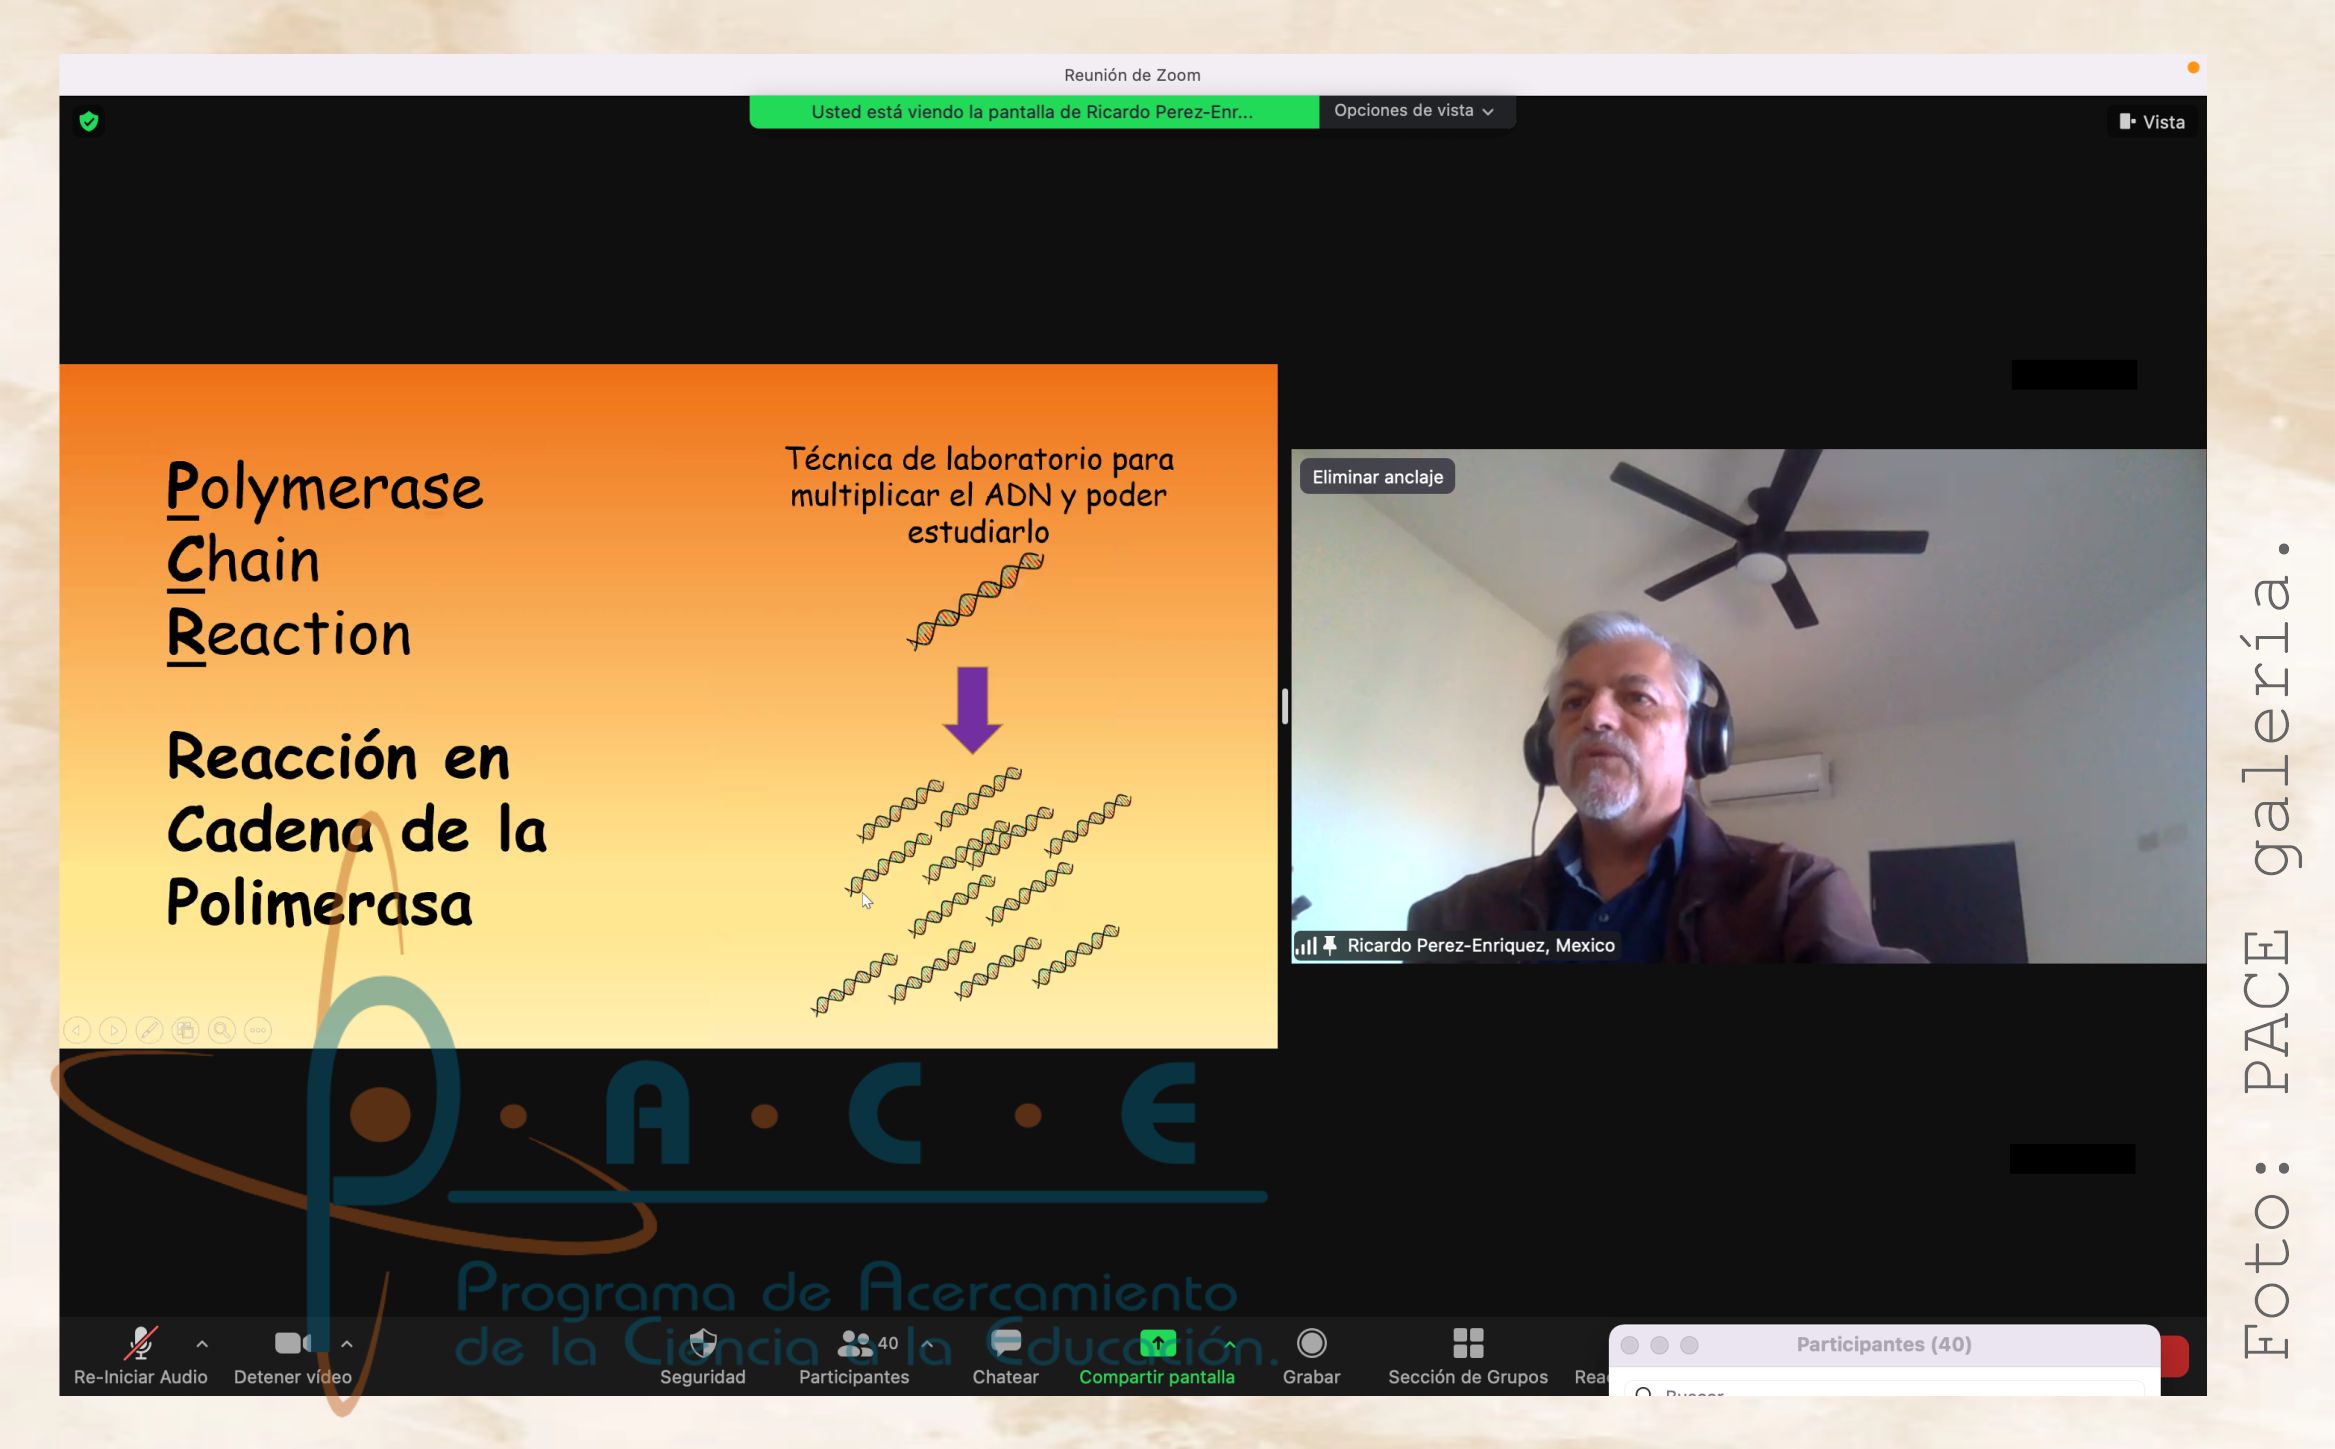Stop camera with Detener vídeo icon
This screenshot has width=2335, height=1449.
click(293, 1343)
